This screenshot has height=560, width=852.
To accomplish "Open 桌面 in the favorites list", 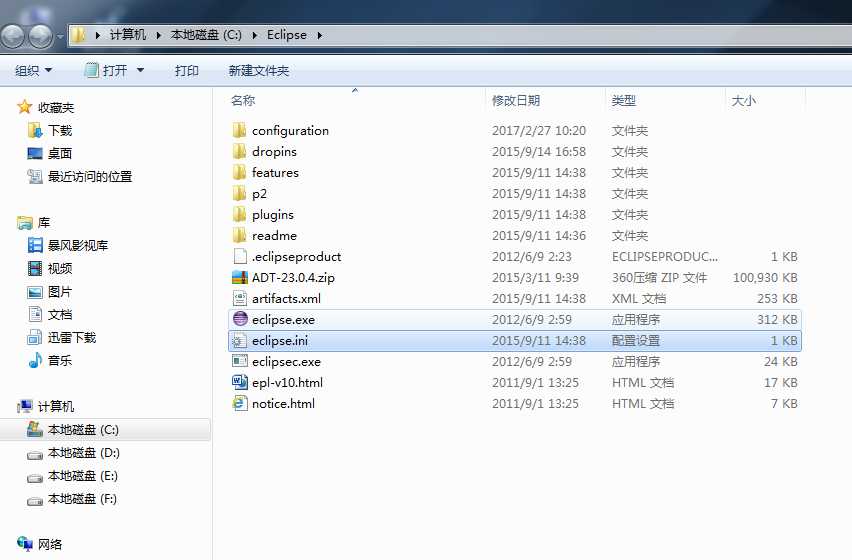I will (x=60, y=154).
